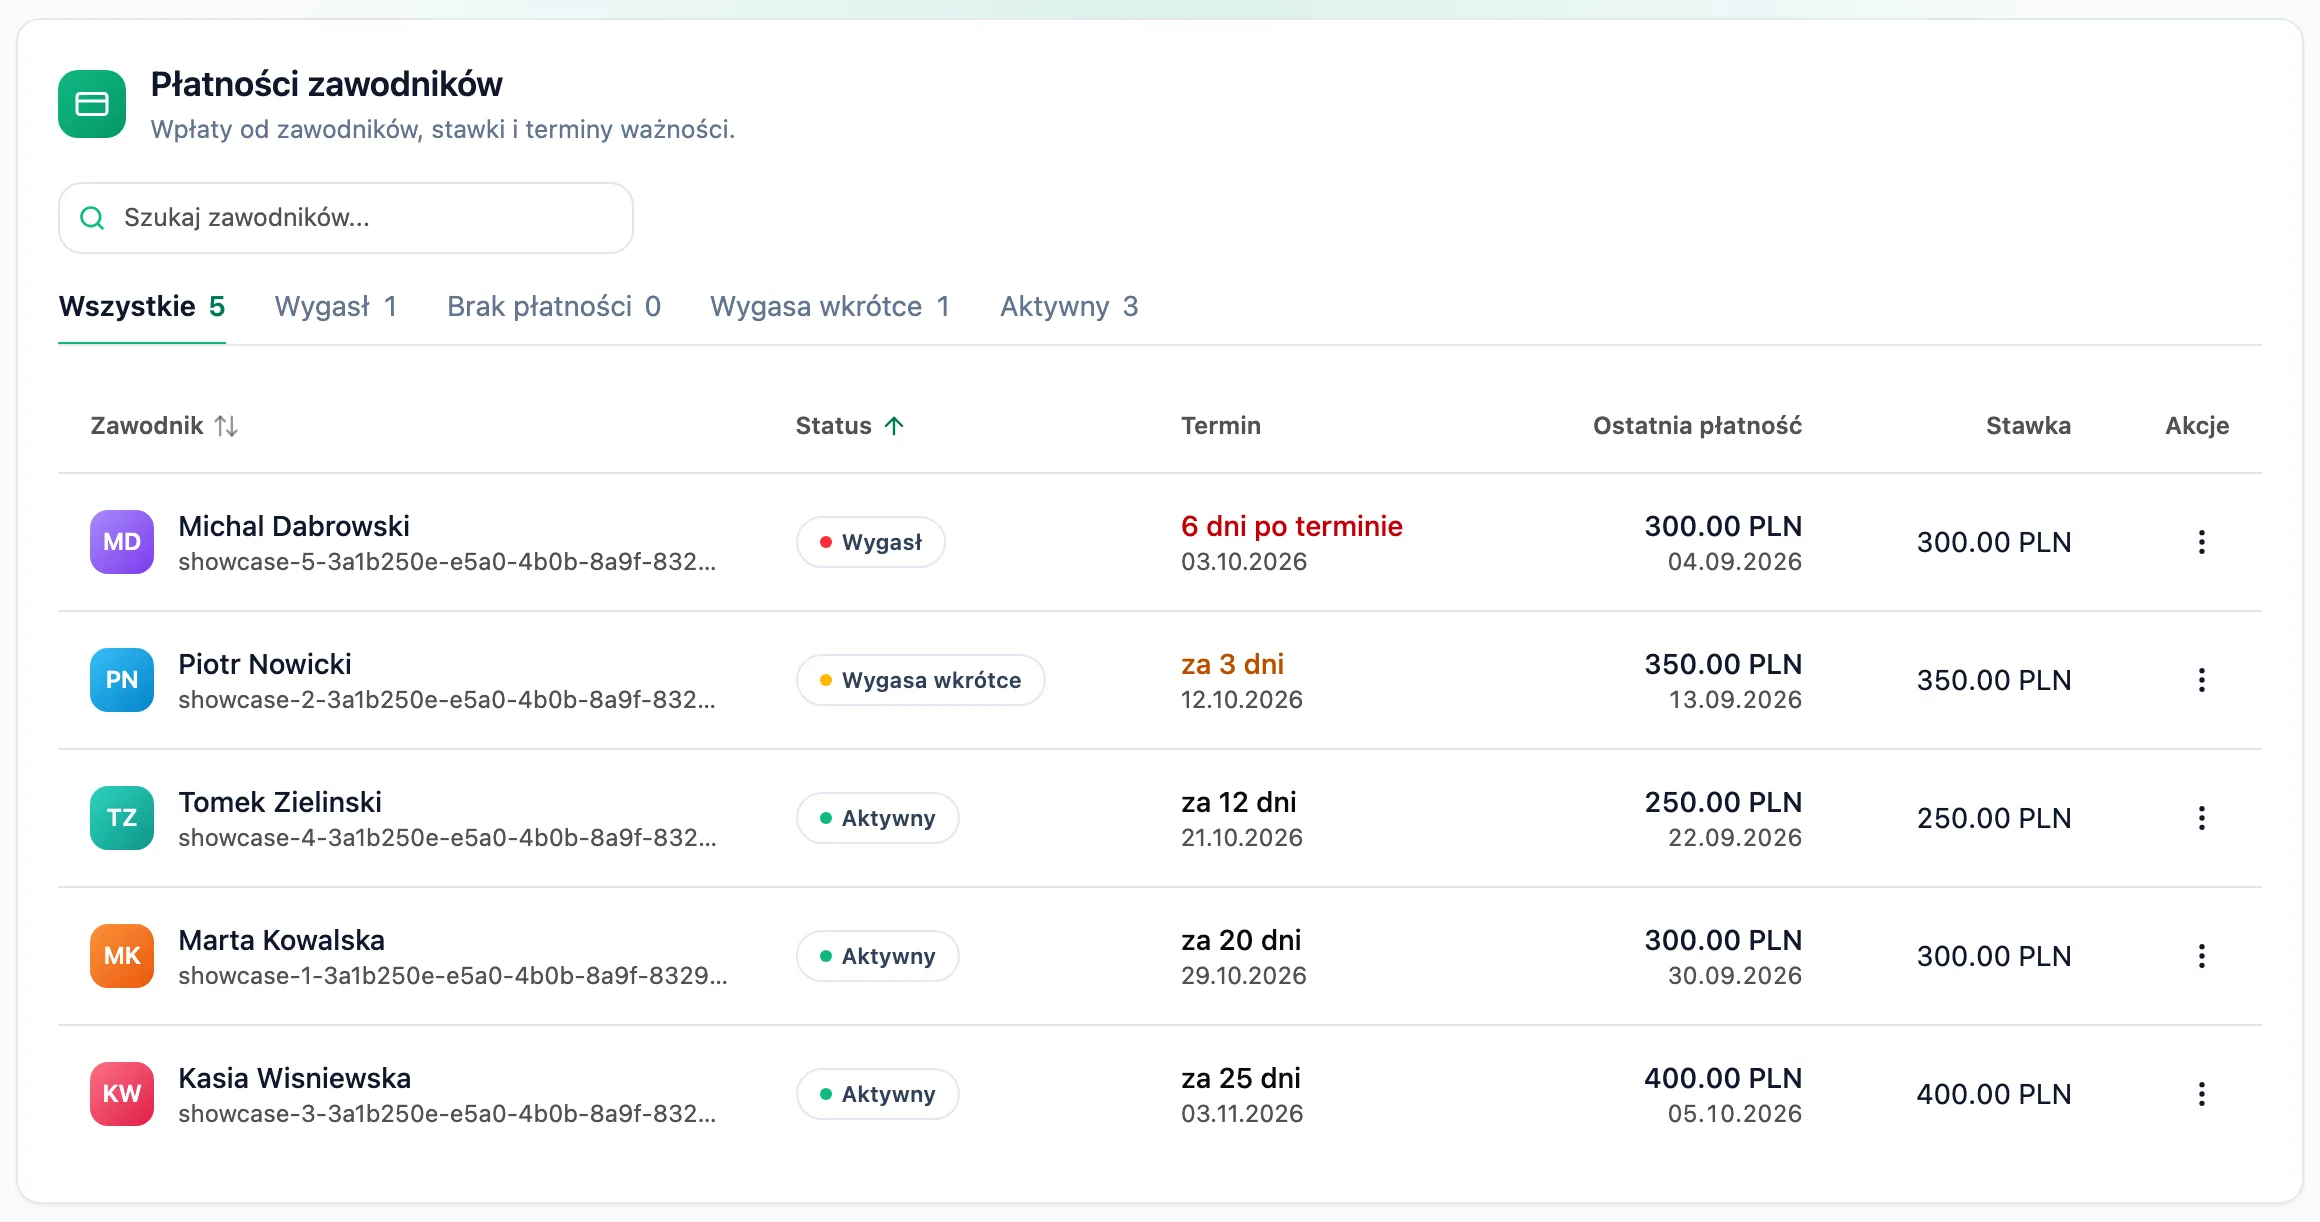Click the KW avatar badge
The height and width of the screenshot is (1222, 2320).
[x=122, y=1094]
